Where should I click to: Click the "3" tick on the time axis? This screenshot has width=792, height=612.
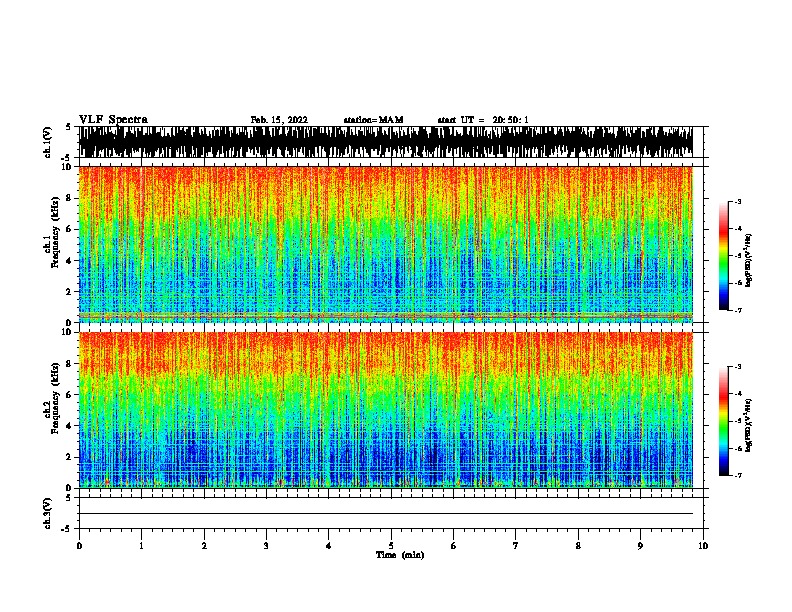[x=266, y=546]
